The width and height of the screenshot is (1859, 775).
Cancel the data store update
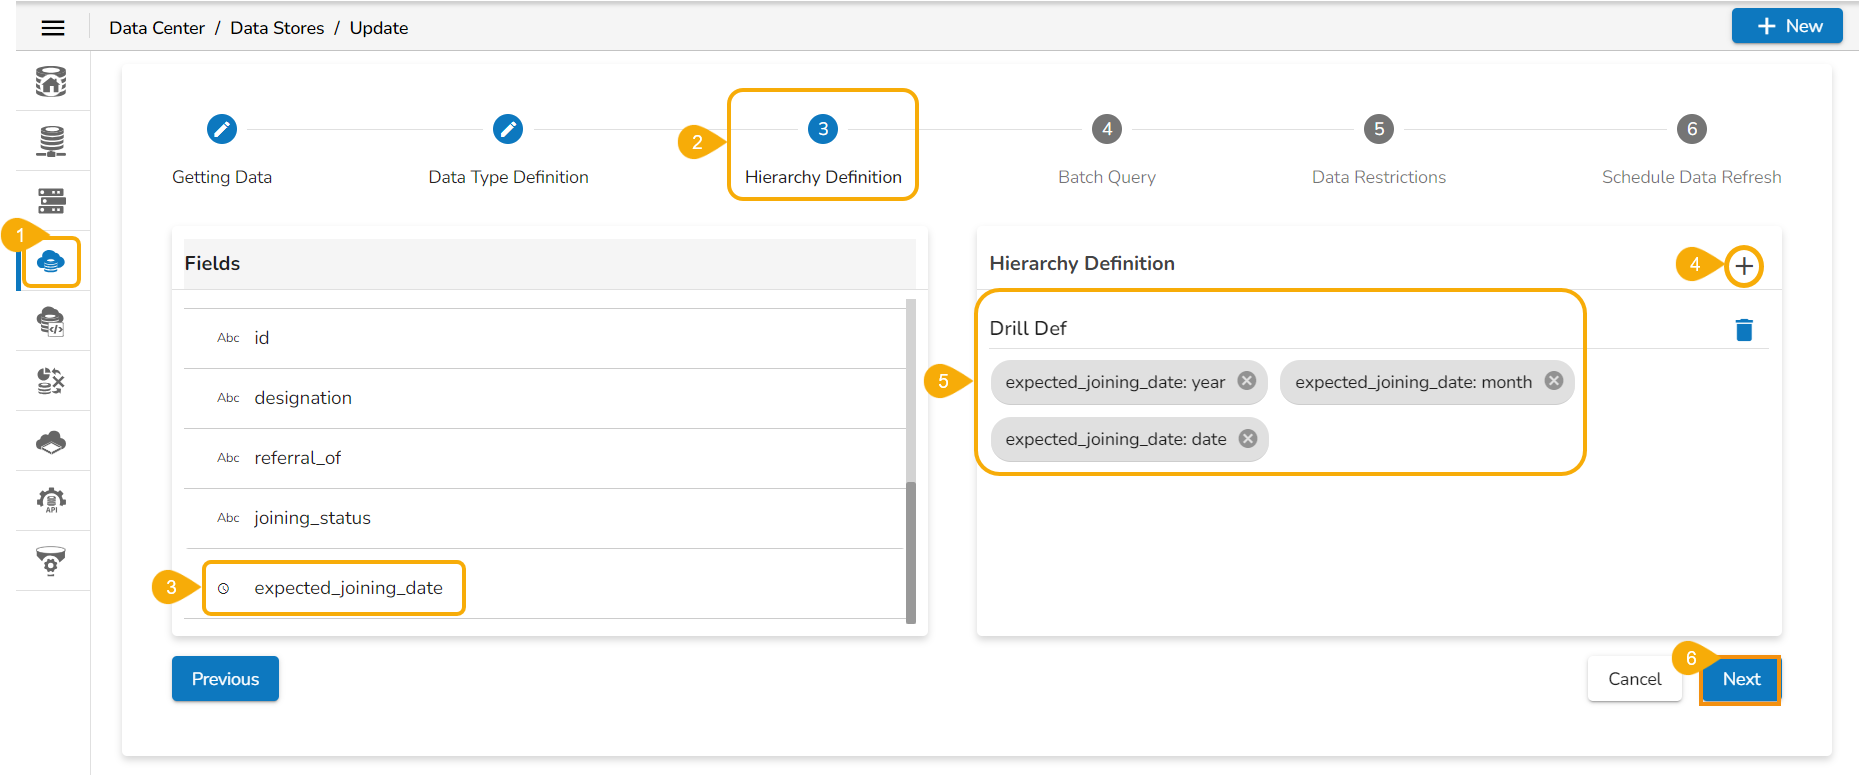click(x=1634, y=679)
